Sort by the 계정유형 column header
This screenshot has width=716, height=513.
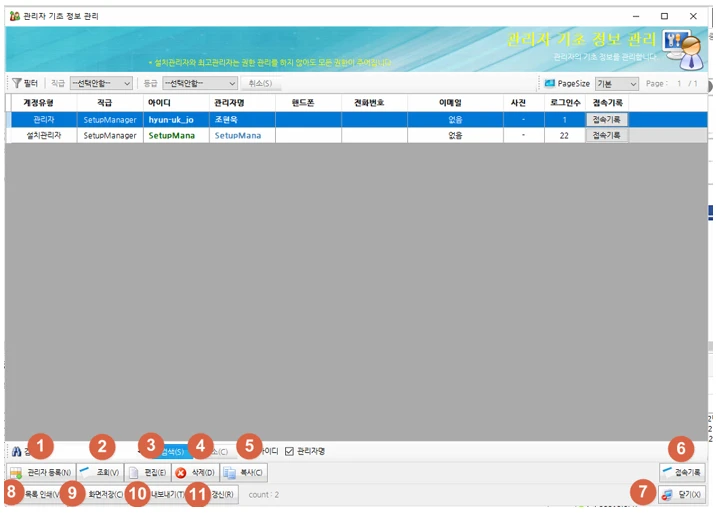tap(38, 103)
